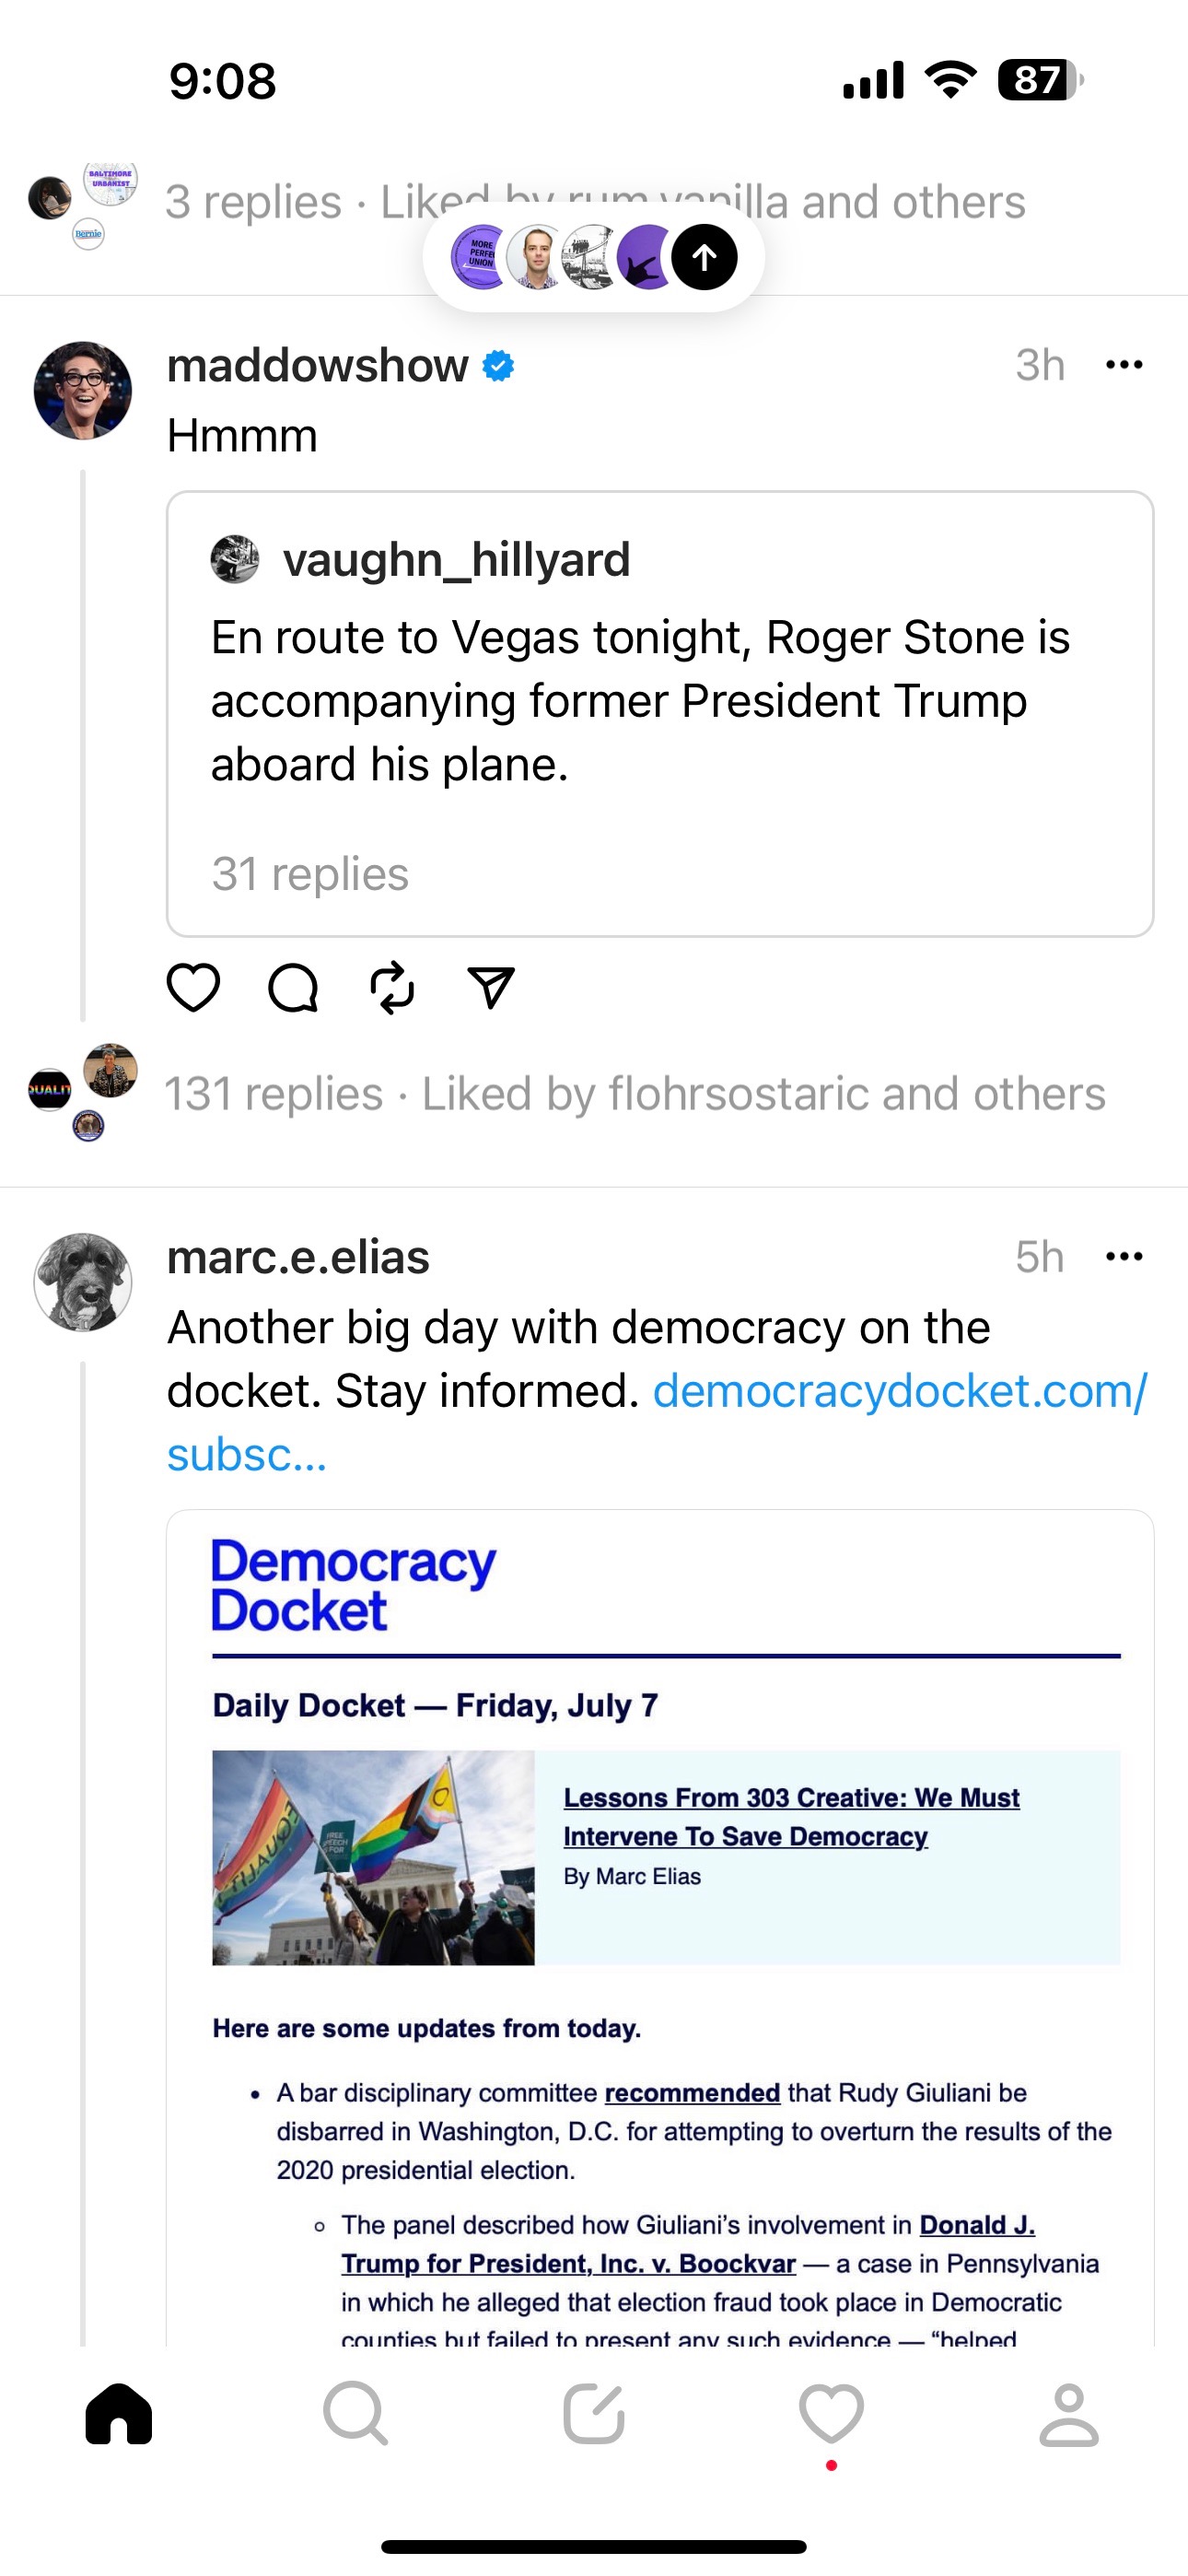
Task: Open more options for maddowshow post
Action: 1124,365
